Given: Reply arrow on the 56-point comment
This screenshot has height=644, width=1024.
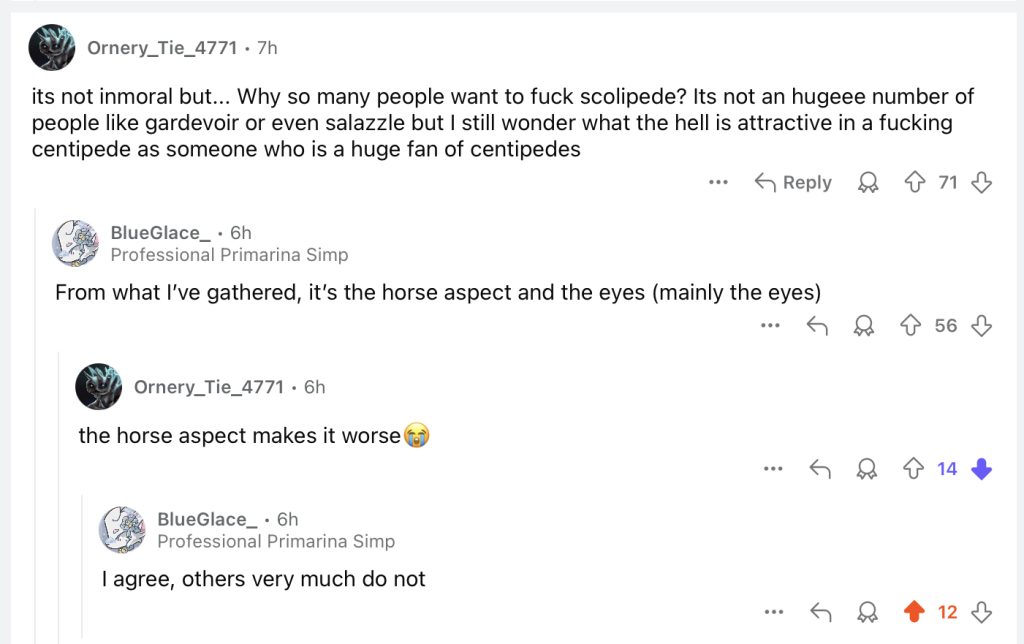Looking at the screenshot, I should coord(817,325).
